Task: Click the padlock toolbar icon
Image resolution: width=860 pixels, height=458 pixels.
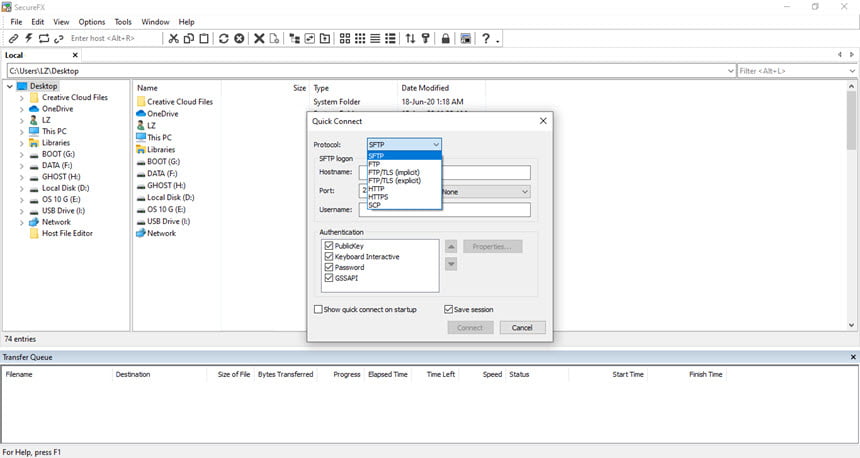Action: pos(445,38)
